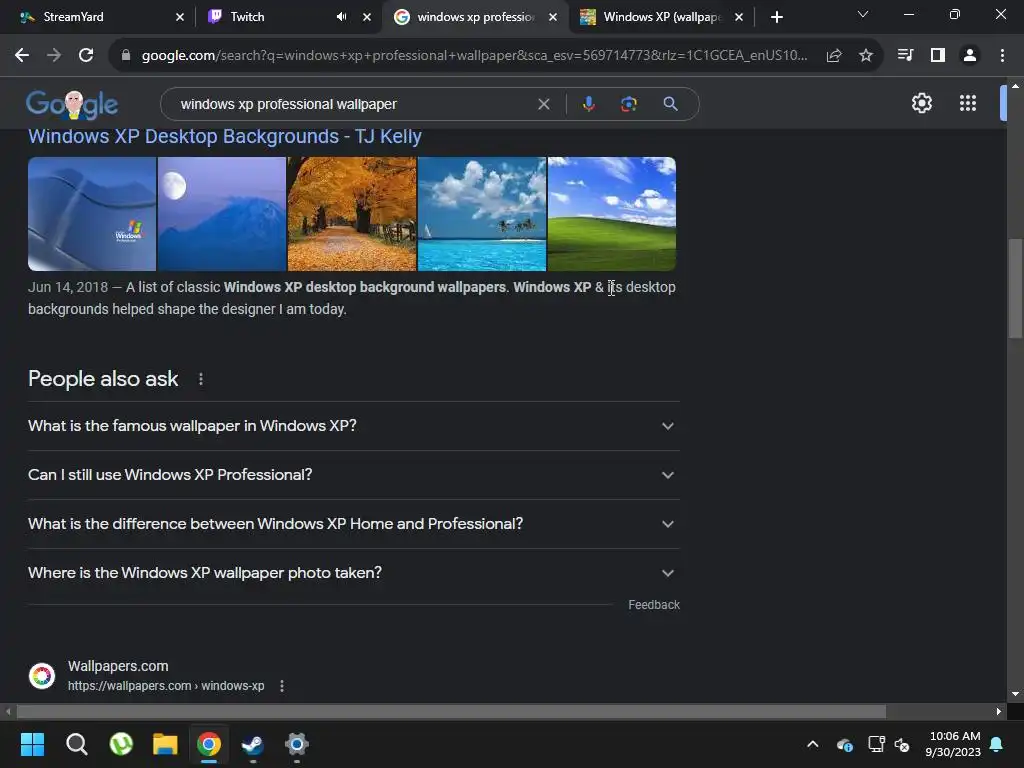Viewport: 1024px width, 768px height.
Task: Open Windows Start menu
Action: pos(32,744)
